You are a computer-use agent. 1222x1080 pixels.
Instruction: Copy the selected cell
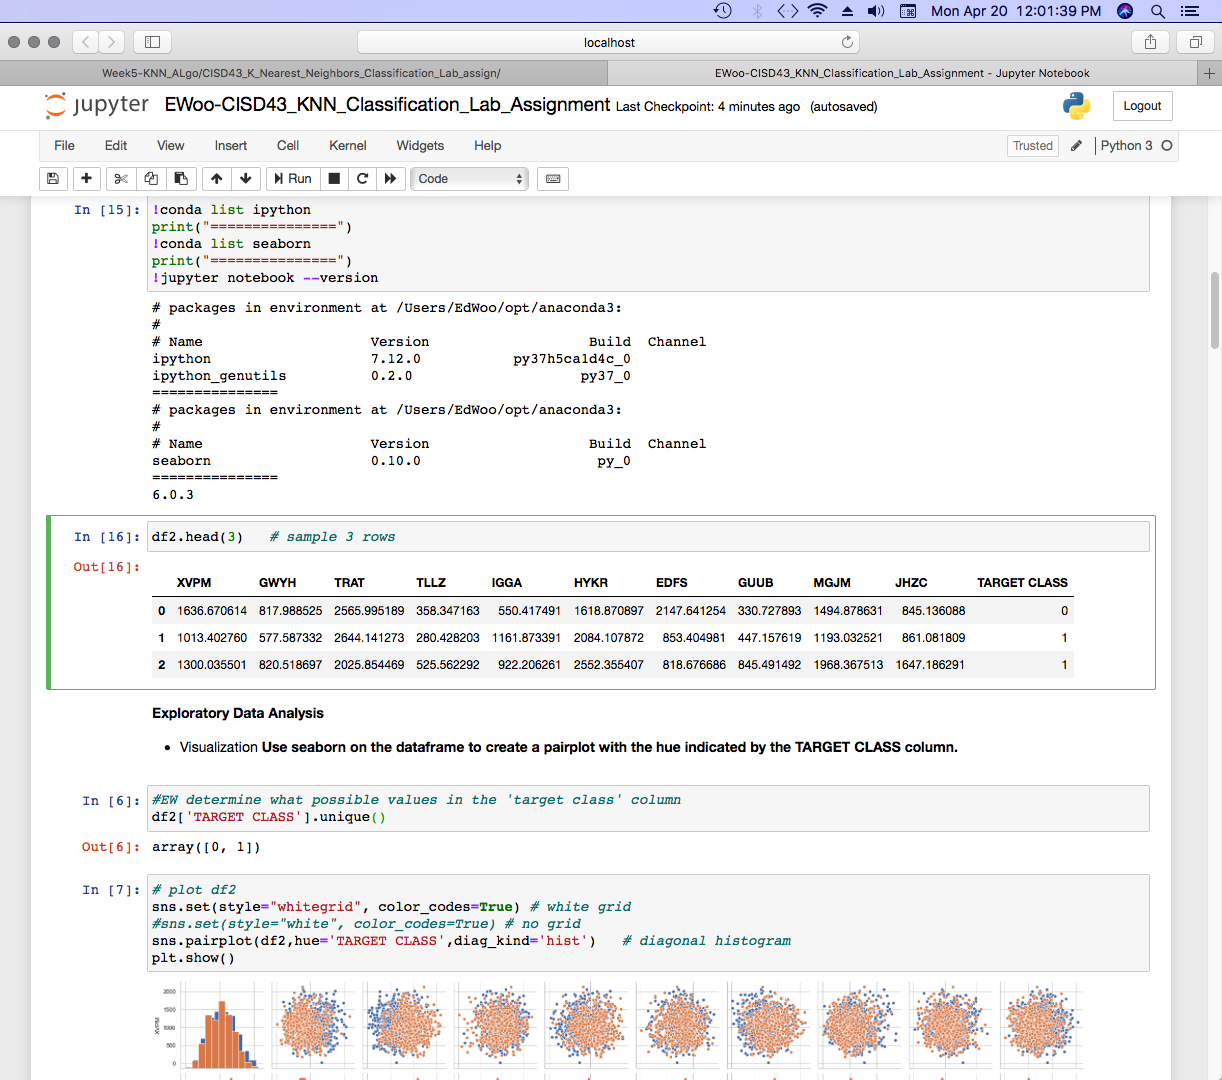point(150,178)
